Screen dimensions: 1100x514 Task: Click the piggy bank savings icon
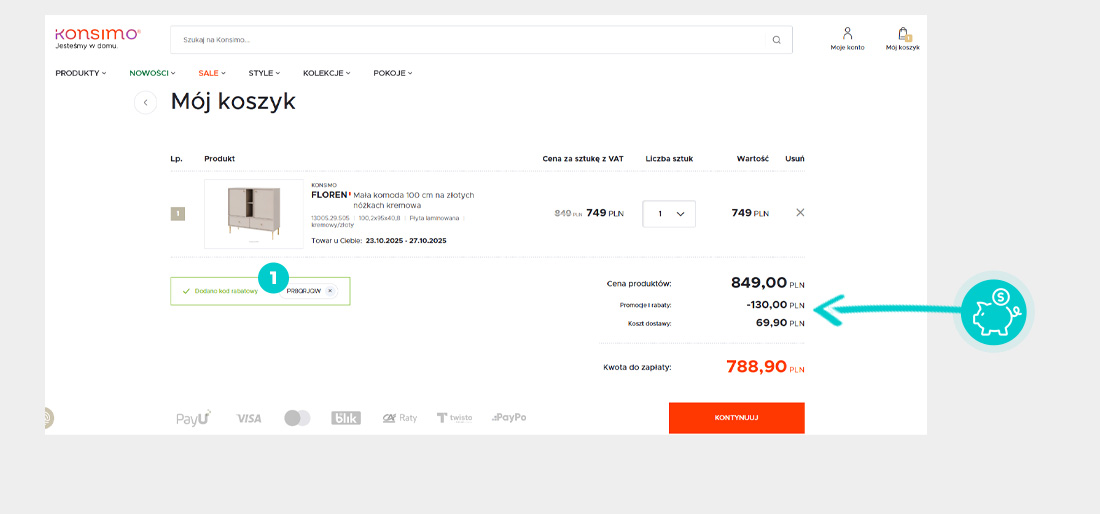993,312
